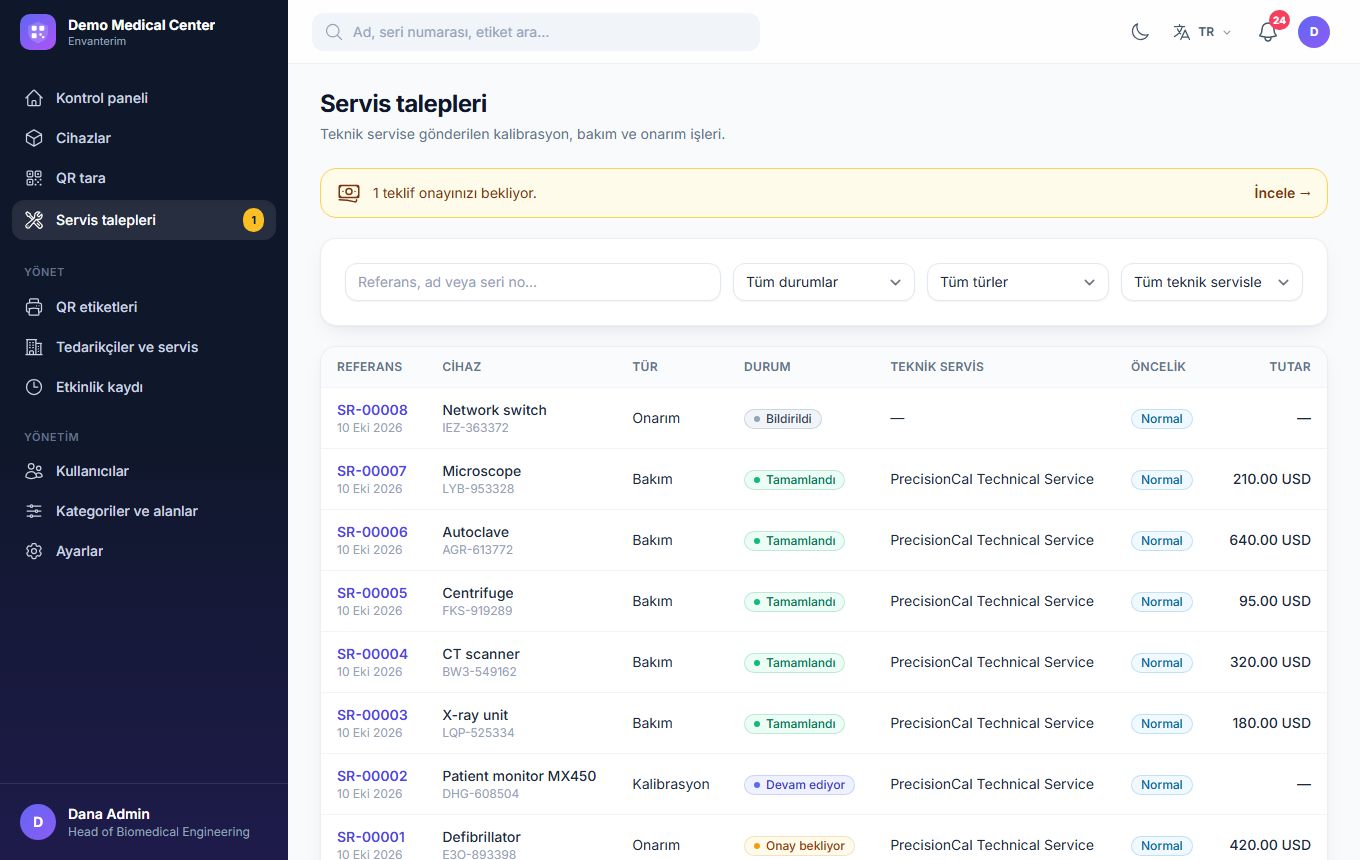
Task: Open the QR tara scanner icon
Action: pyautogui.click(x=34, y=178)
